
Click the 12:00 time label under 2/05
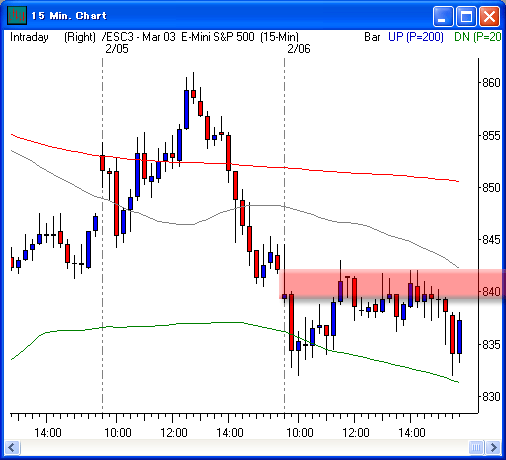tap(174, 433)
